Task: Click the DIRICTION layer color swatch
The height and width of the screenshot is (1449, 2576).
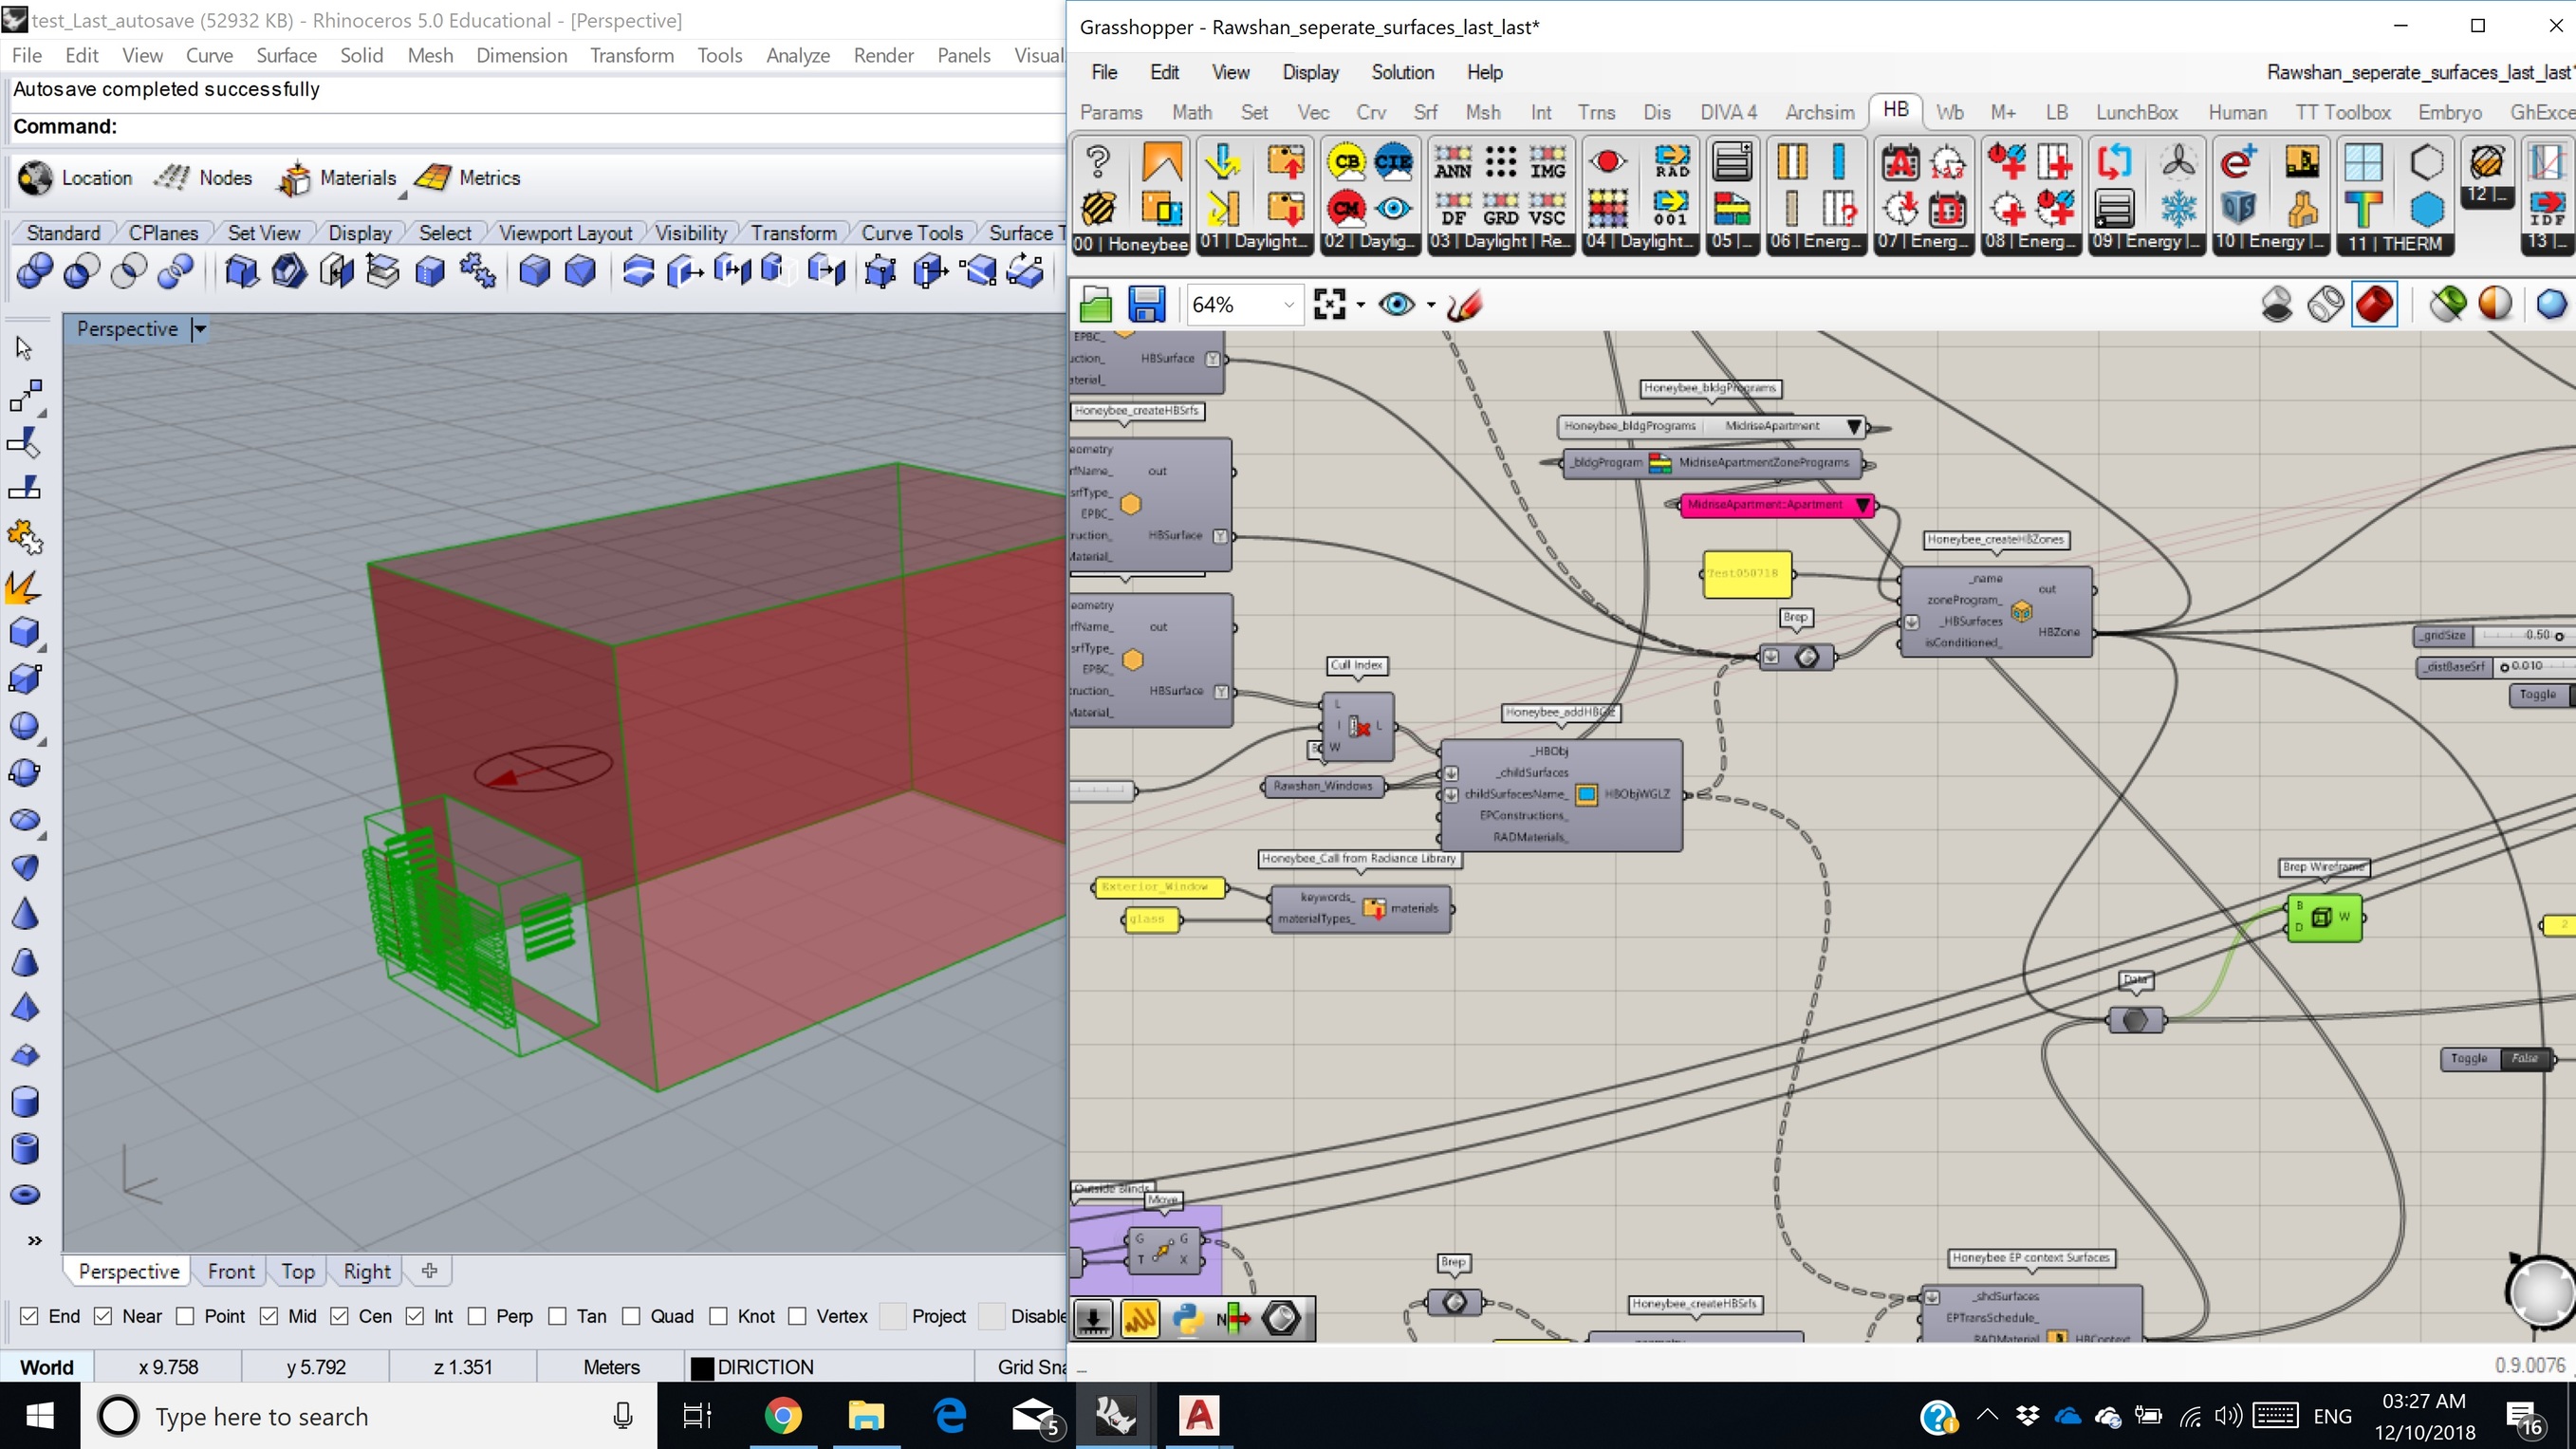Action: [x=703, y=1367]
